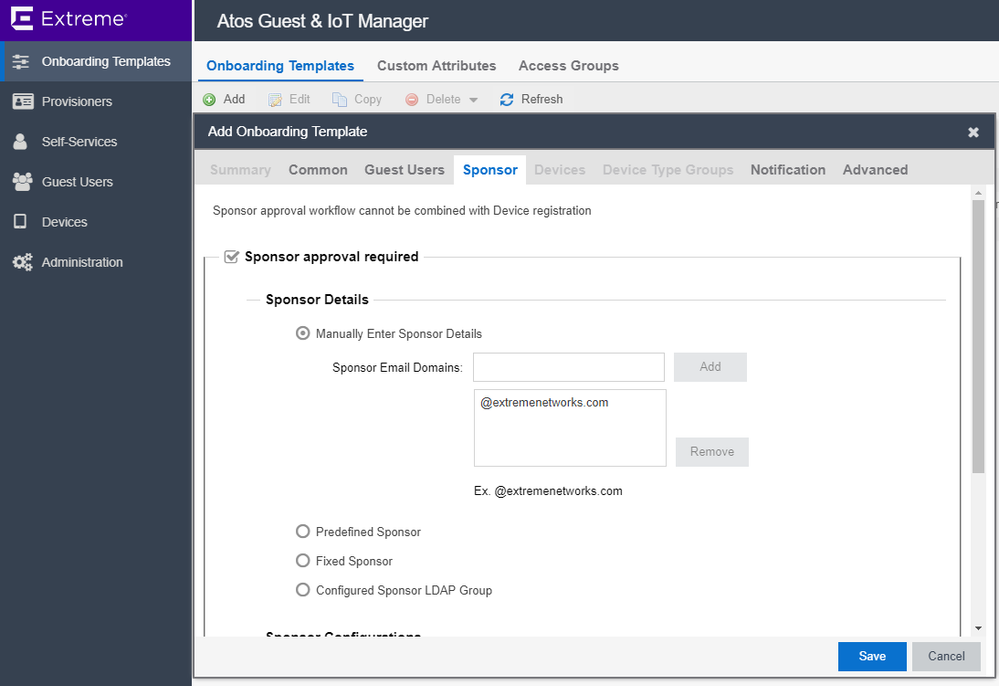Viewport: 999px width, 686px height.
Task: Click the Add button beside email domain field
Action: click(710, 367)
